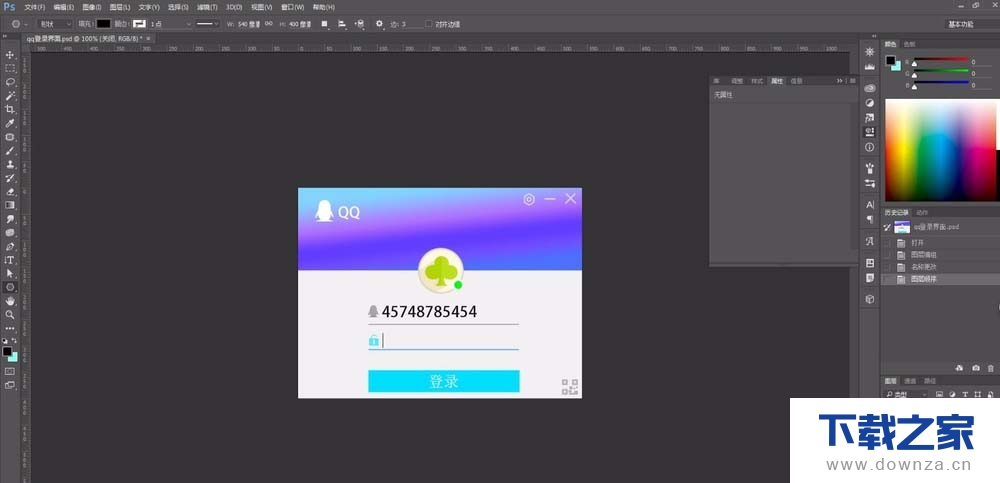The height and width of the screenshot is (483, 1000).
Task: Select the Move tool
Action: (x=10, y=55)
